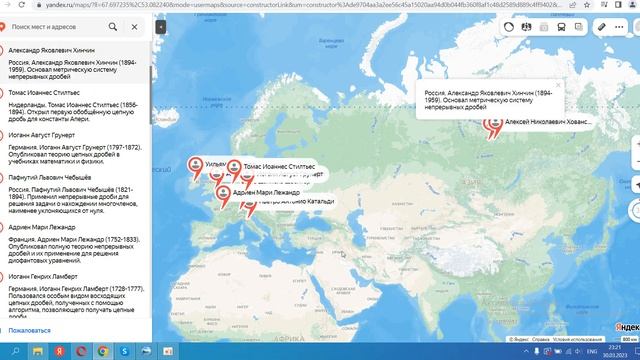
Task: Toggle the public transport bus icon
Action: coord(561,27)
